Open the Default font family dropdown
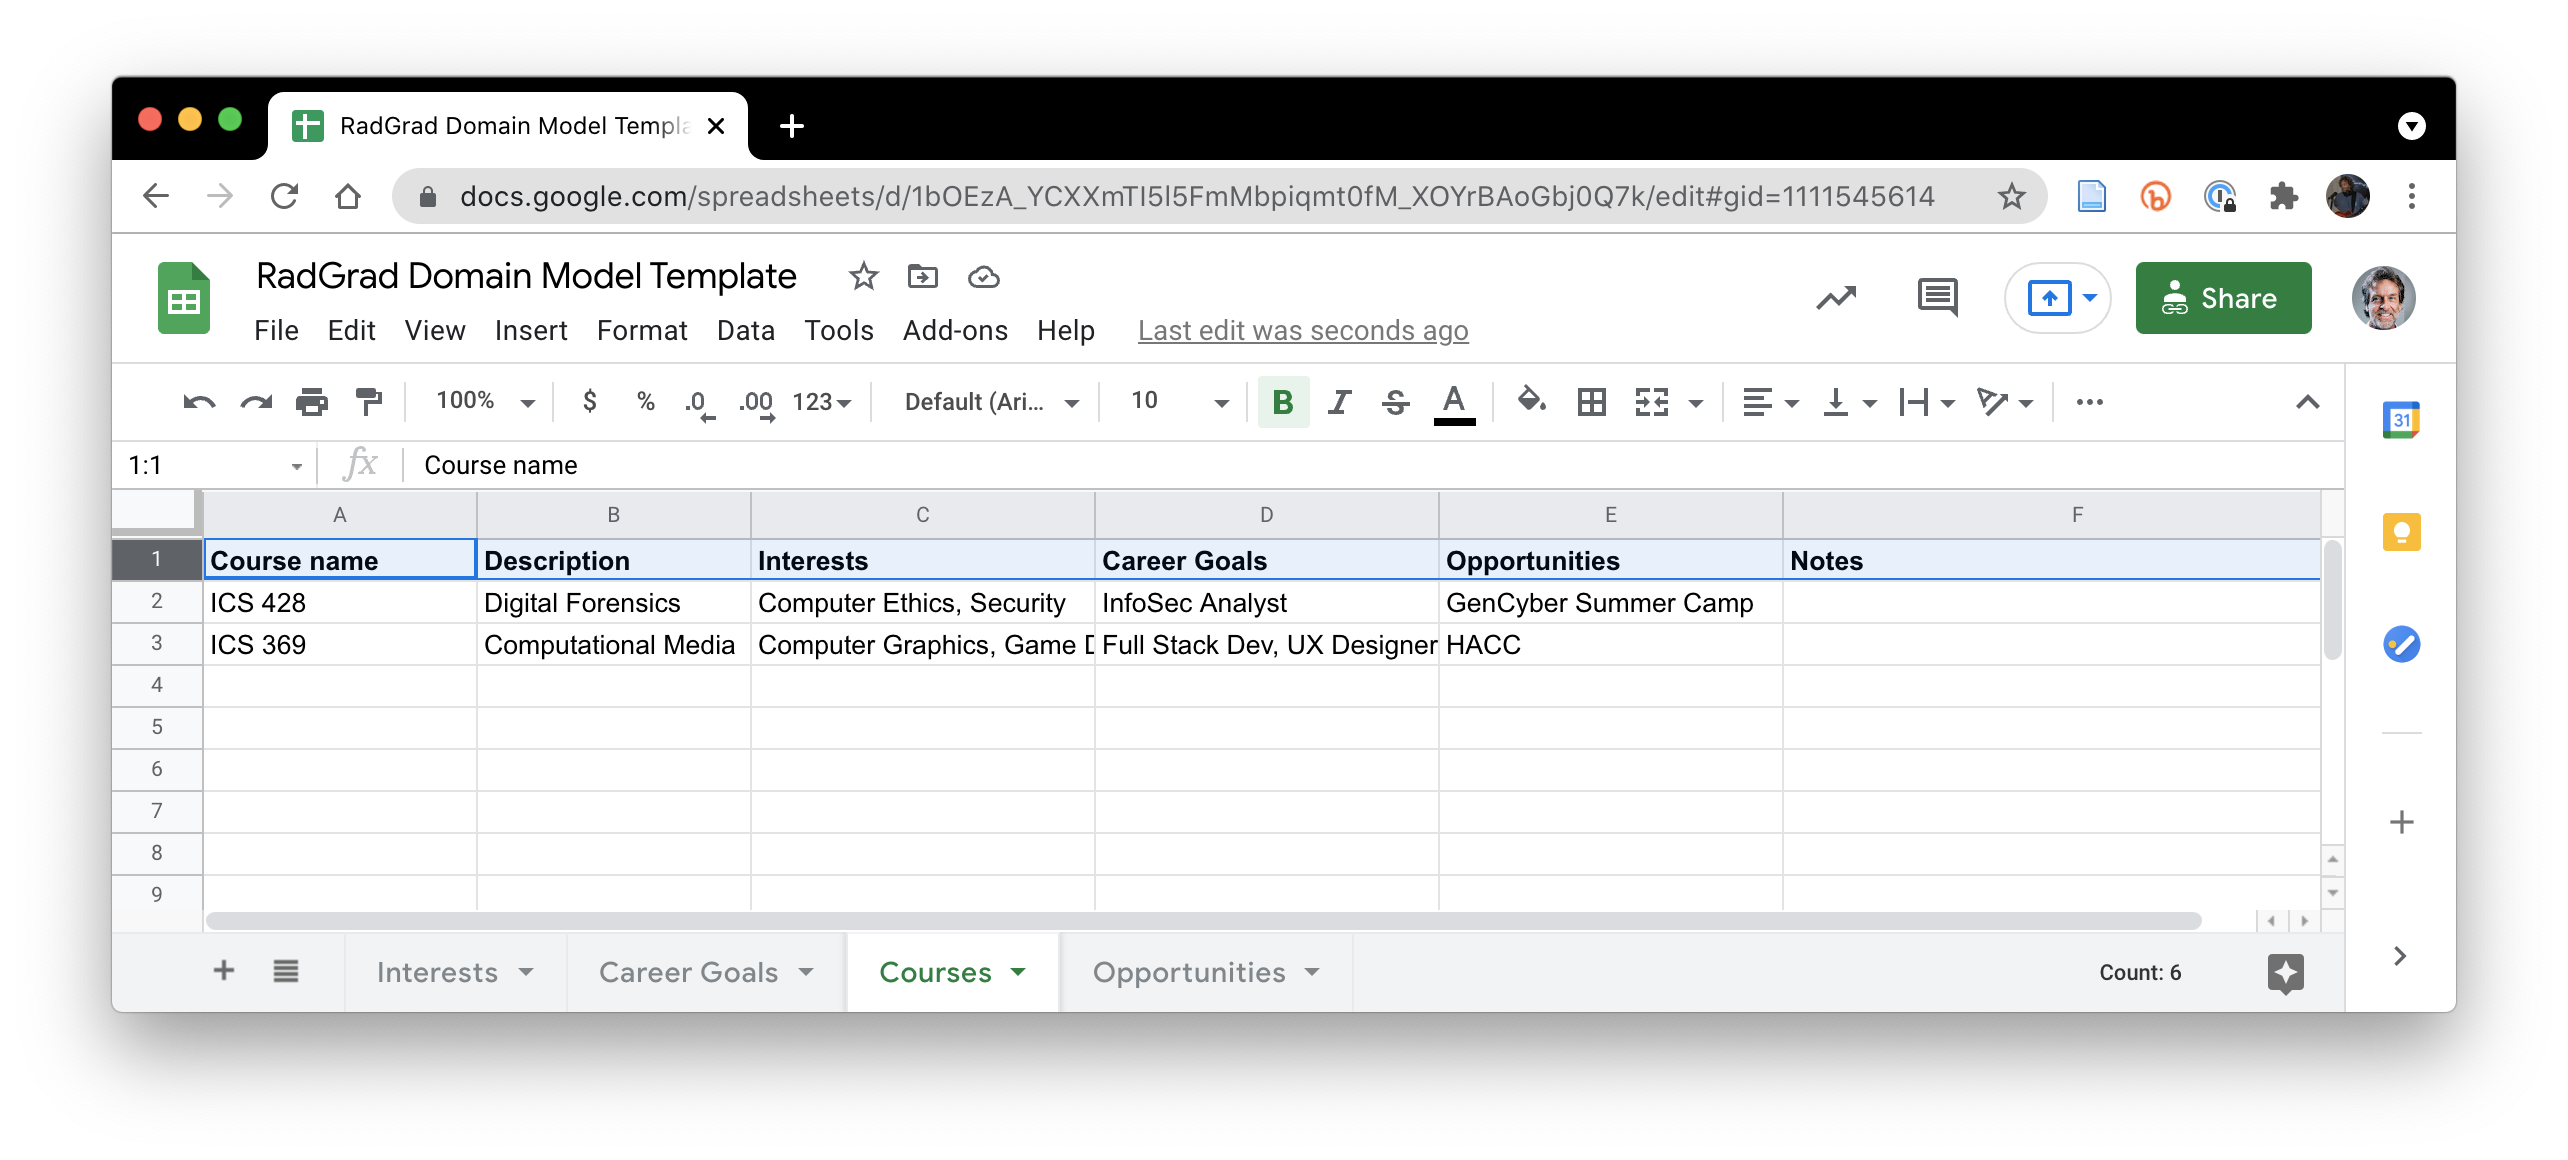2568x1160 pixels. click(992, 402)
